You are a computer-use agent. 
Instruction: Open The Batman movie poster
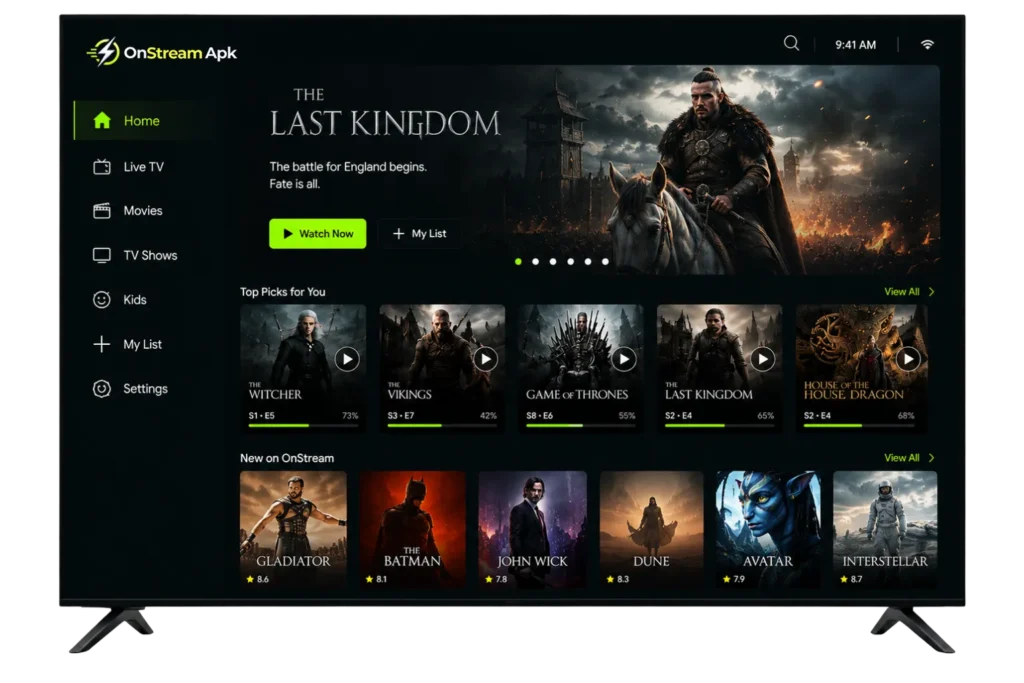(x=412, y=530)
